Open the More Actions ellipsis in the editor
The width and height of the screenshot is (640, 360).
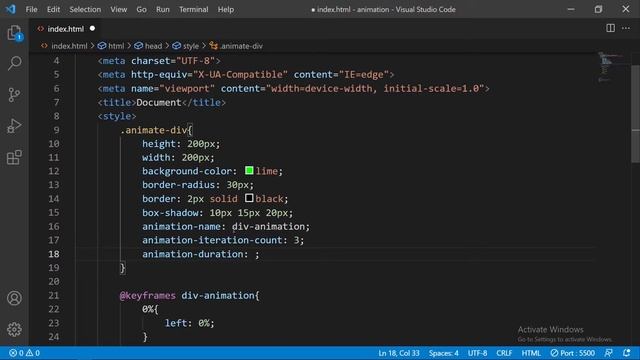(x=626, y=28)
